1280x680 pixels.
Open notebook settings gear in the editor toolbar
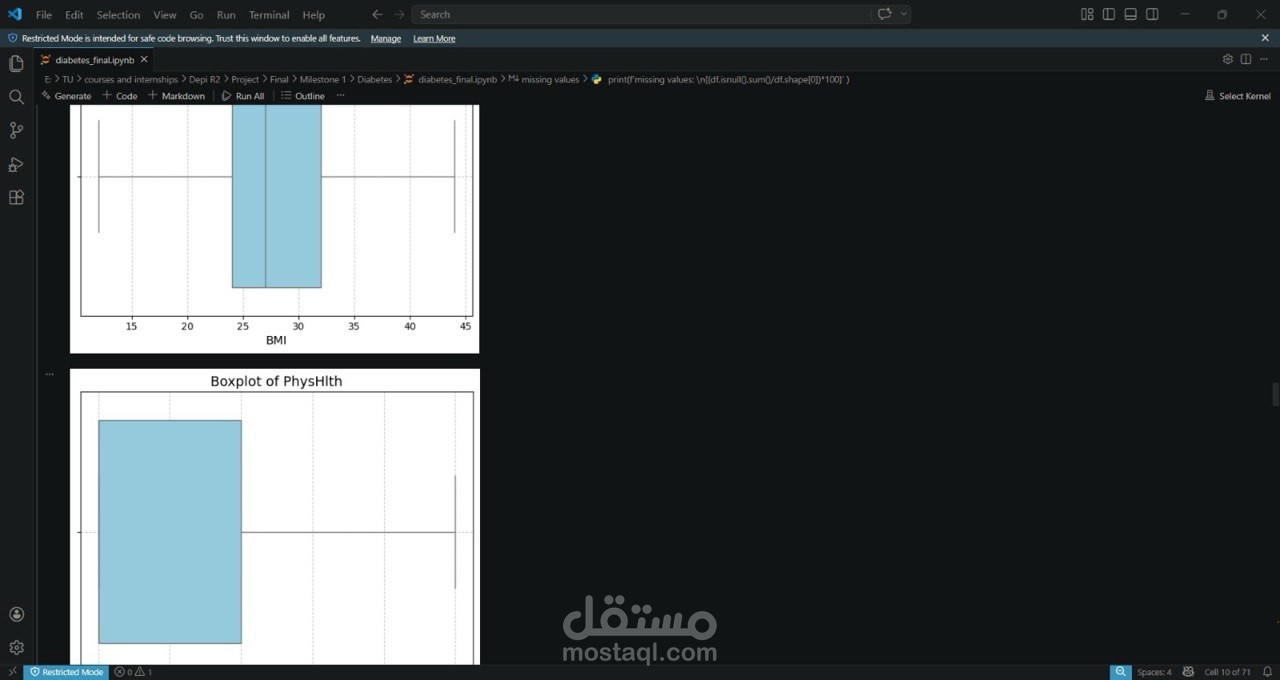point(1228,59)
